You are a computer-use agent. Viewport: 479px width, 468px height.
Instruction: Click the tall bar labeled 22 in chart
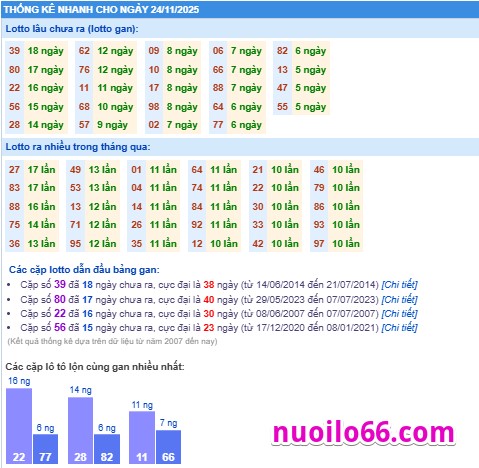(x=19, y=426)
